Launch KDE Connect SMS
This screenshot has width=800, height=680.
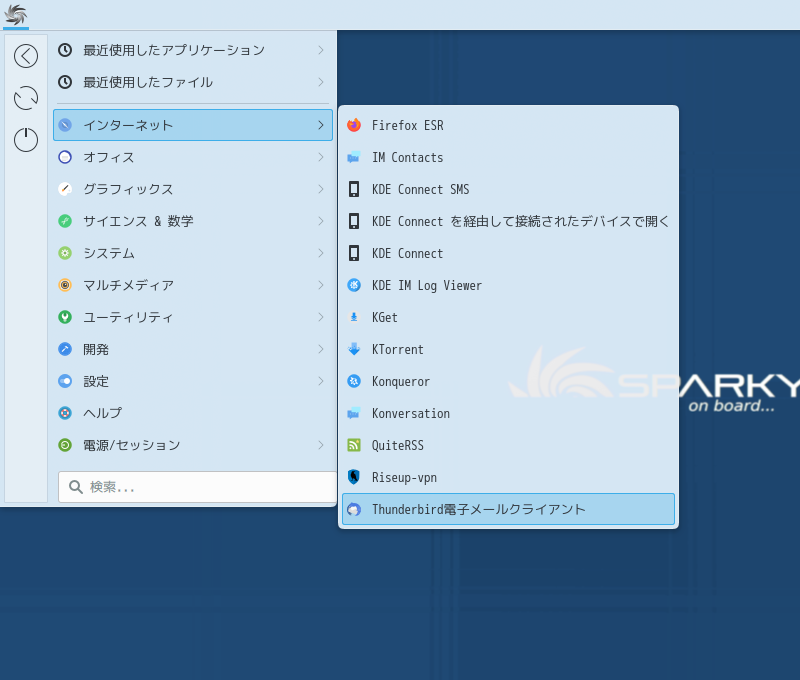point(508,189)
